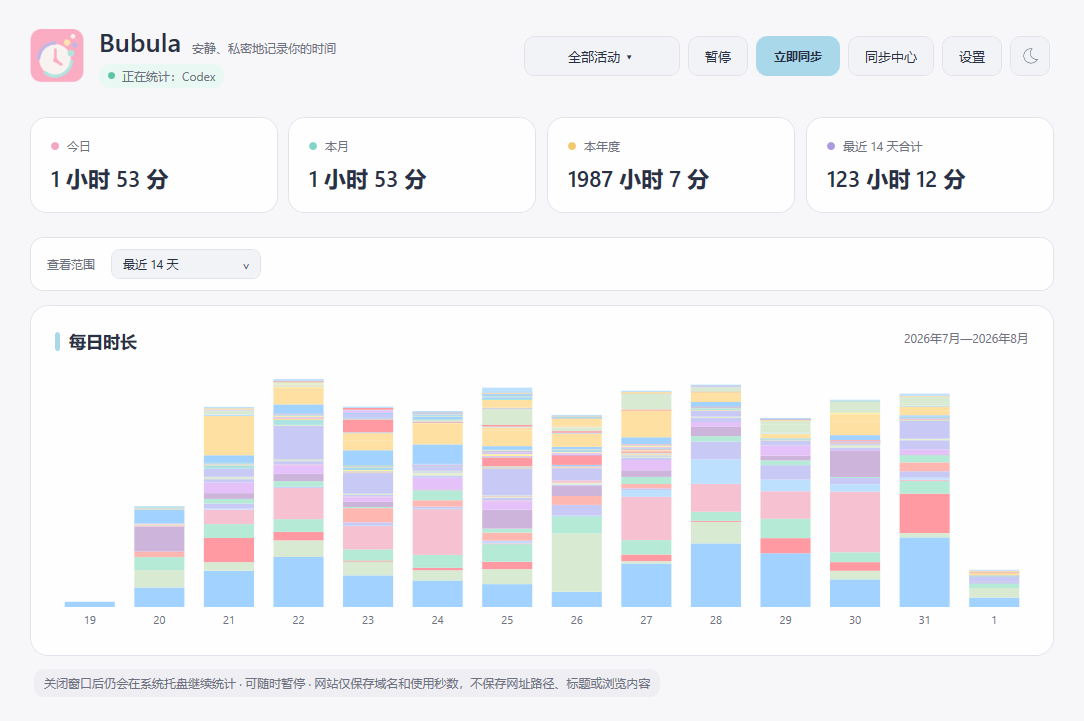Click the bar for day 21
This screenshot has width=1084, height=721.
tap(229, 507)
